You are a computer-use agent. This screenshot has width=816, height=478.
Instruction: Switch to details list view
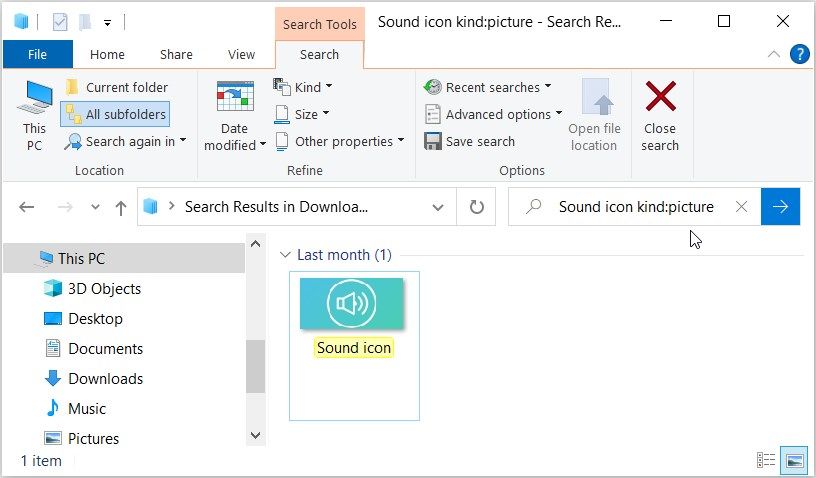click(x=766, y=460)
